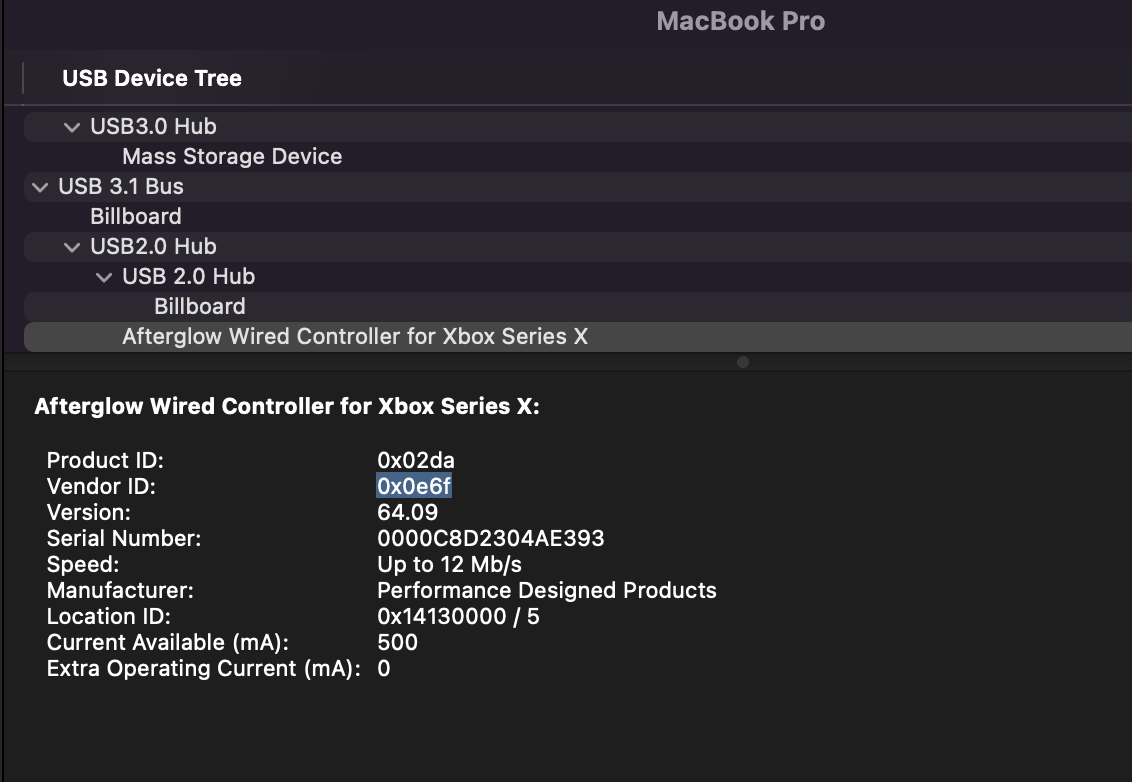Viewport: 1132px width, 782px height.
Task: Select the Mass Storage Device entry
Action: coord(232,156)
